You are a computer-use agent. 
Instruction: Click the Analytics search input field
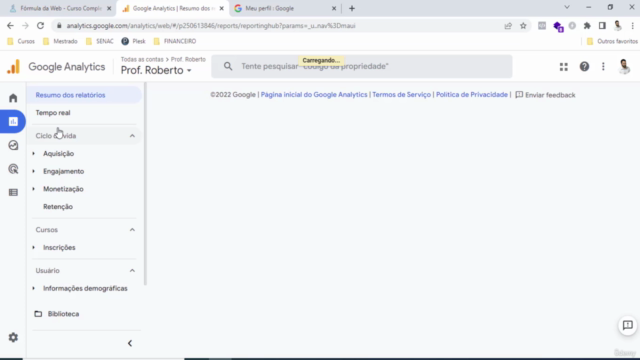(362, 66)
